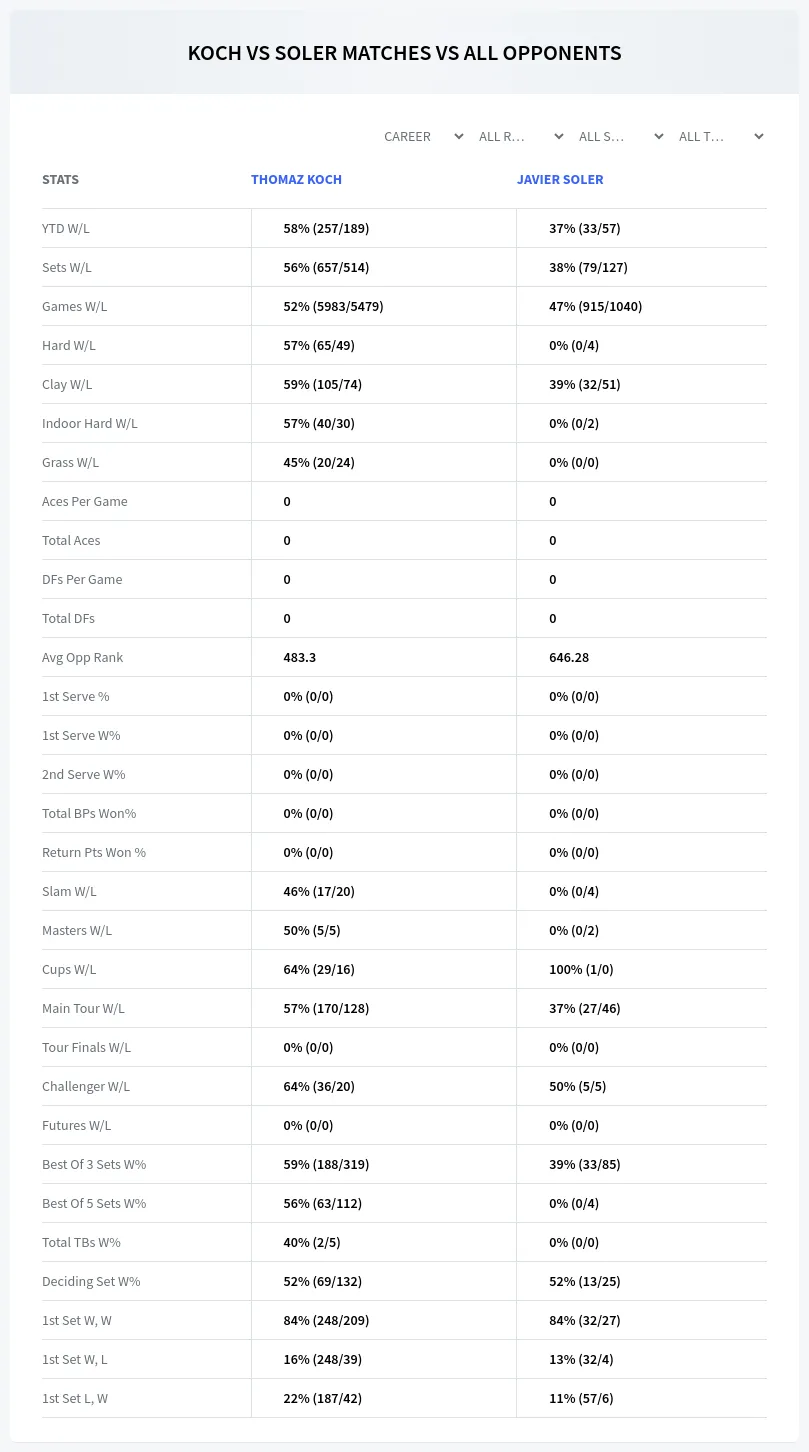Open Javier Soler player profile link
Viewport: 809px width, 1452px height.
tap(560, 180)
